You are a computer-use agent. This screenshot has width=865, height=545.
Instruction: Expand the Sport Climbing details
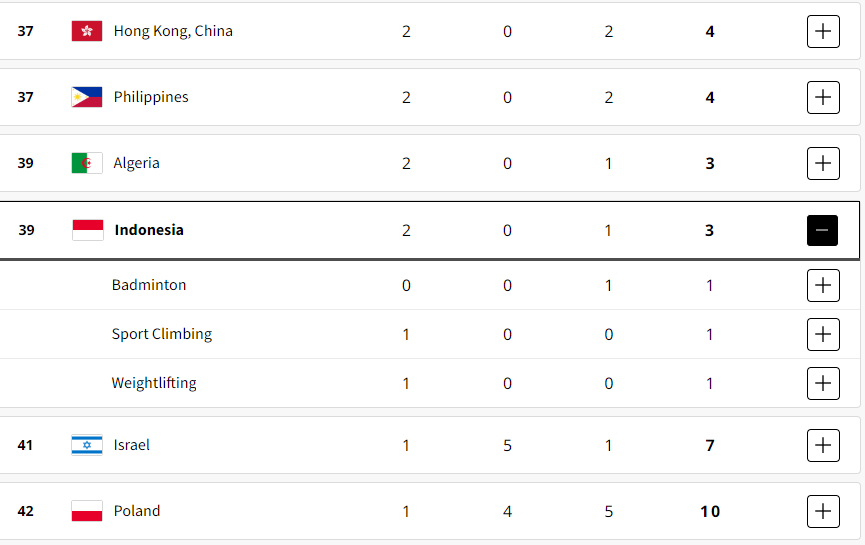click(822, 334)
